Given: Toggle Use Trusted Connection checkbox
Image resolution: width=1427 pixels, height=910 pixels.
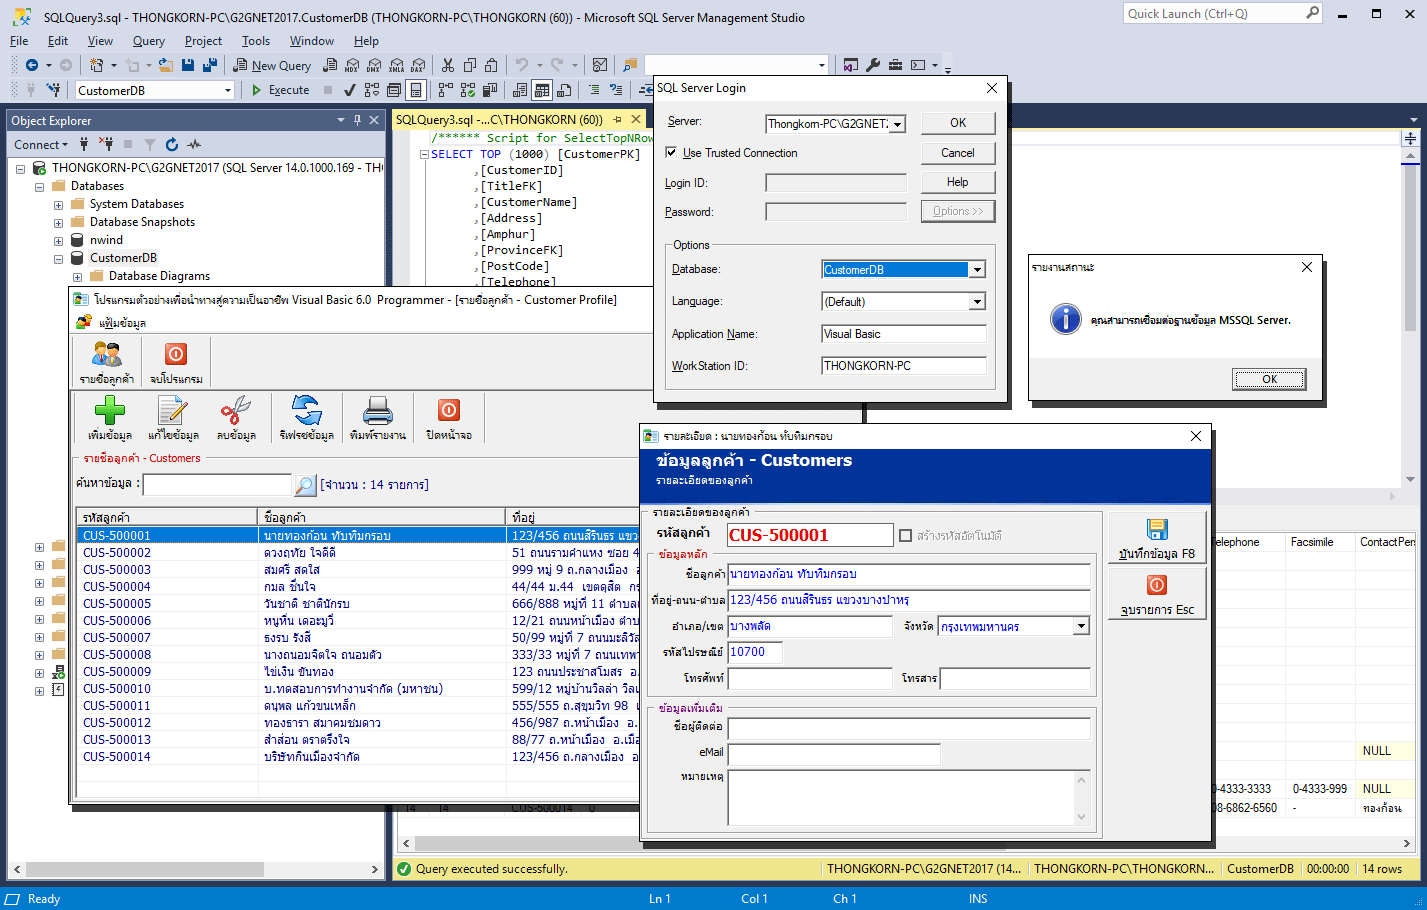Looking at the screenshot, I should coord(671,153).
